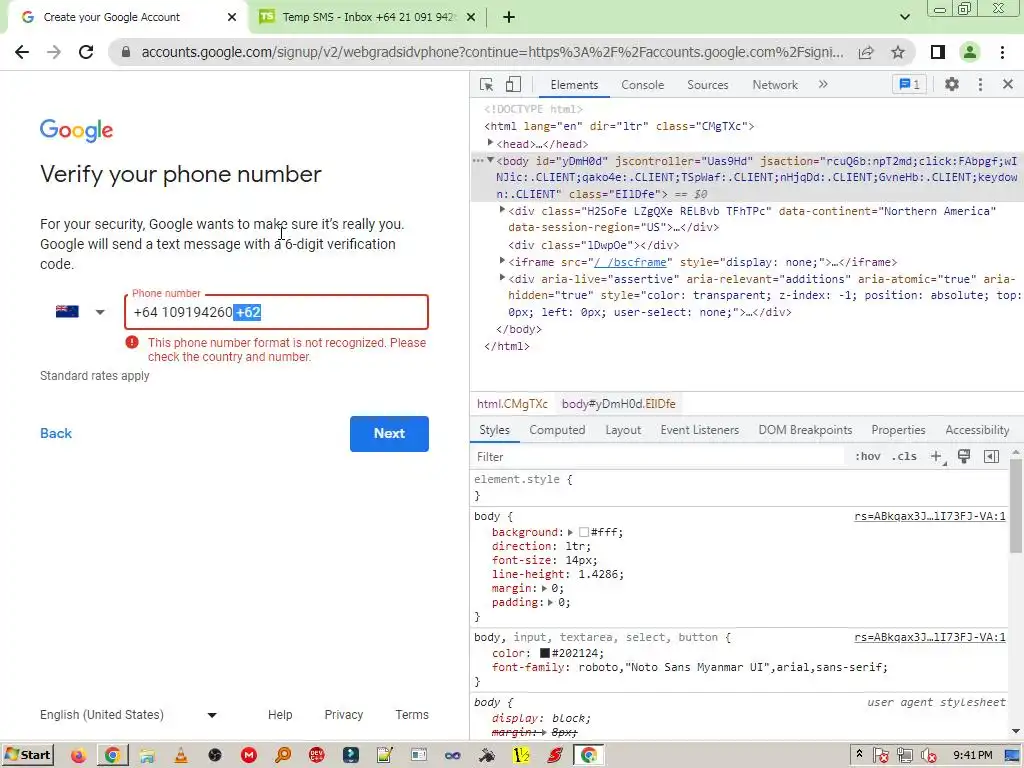The height and width of the screenshot is (768, 1024).
Task: Open the Computed styles tab
Action: (x=557, y=430)
